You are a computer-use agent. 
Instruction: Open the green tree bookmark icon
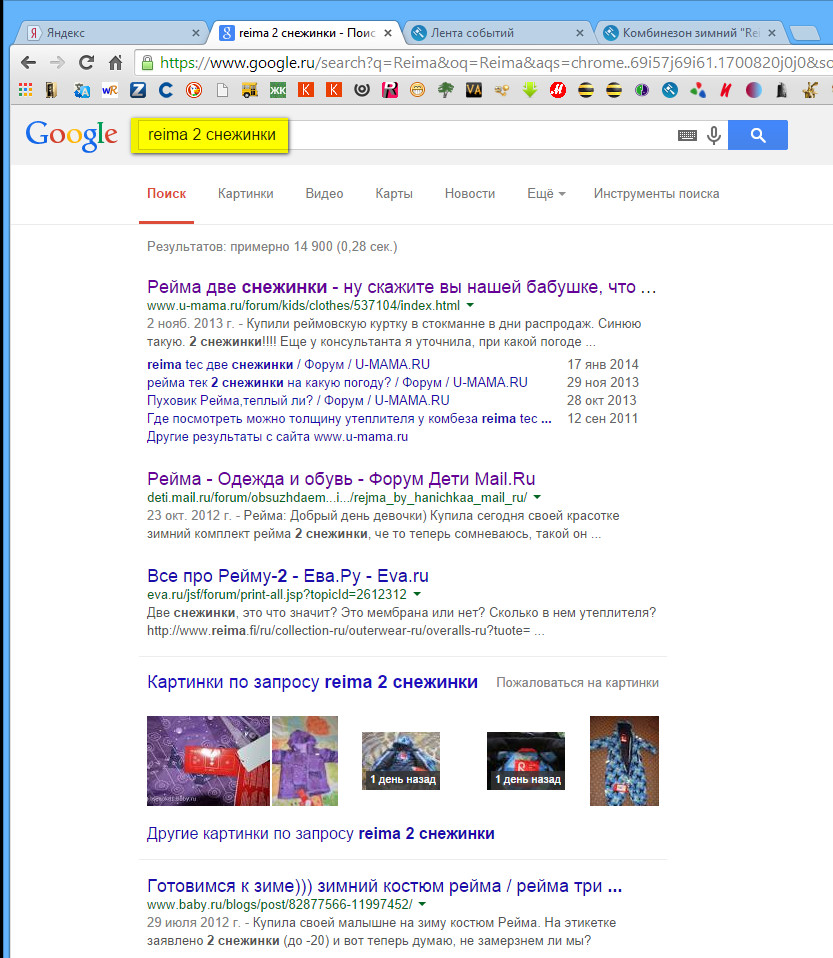point(446,90)
